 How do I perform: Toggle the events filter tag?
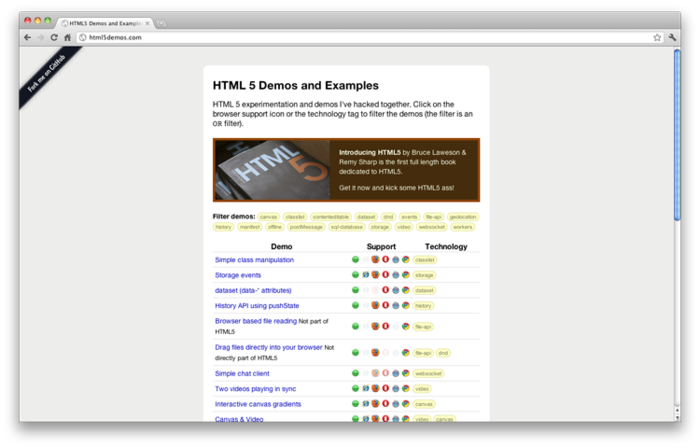(409, 217)
